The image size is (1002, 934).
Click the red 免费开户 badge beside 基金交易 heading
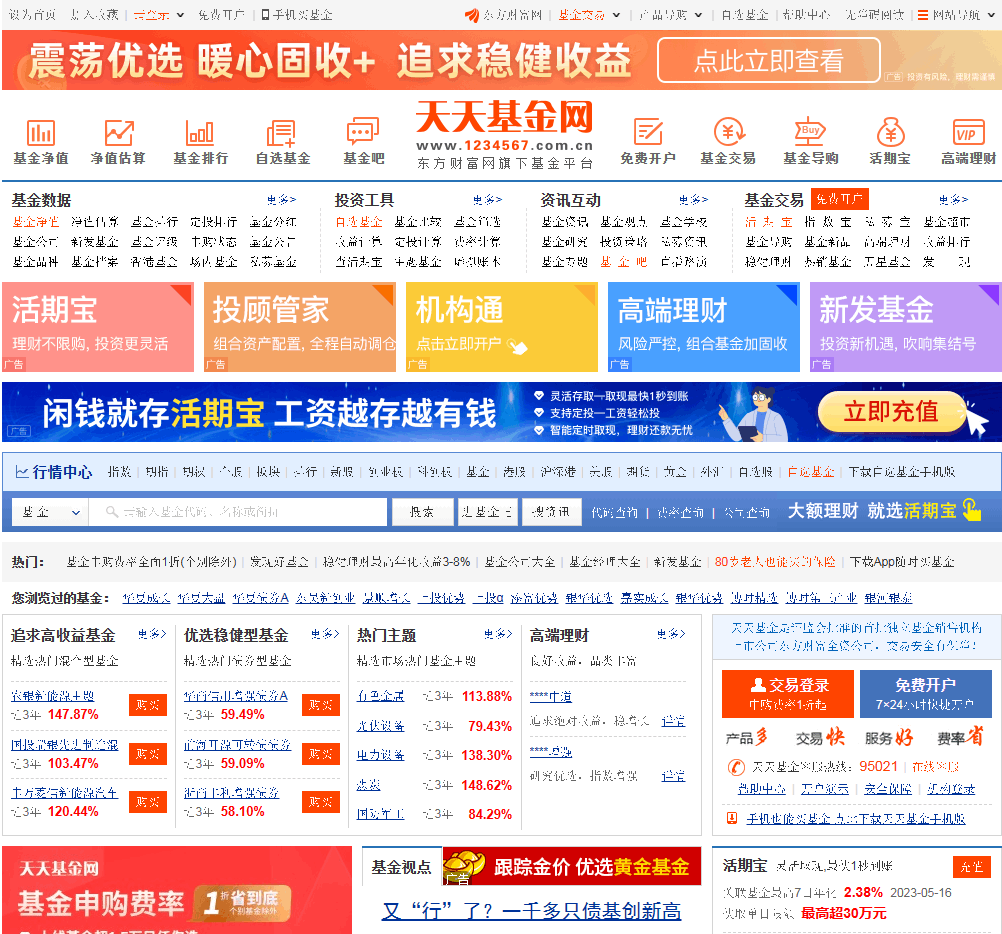[840, 199]
